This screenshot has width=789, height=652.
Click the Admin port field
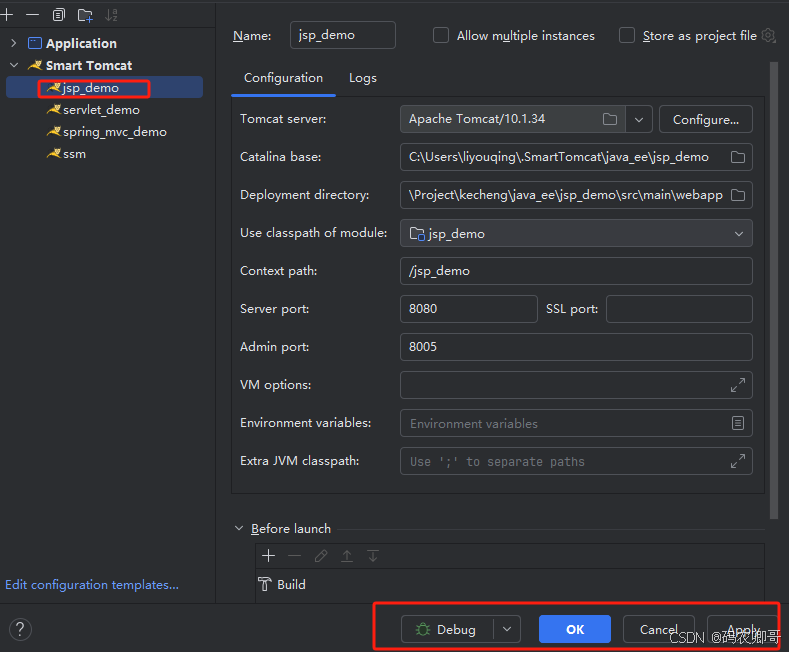coord(576,347)
